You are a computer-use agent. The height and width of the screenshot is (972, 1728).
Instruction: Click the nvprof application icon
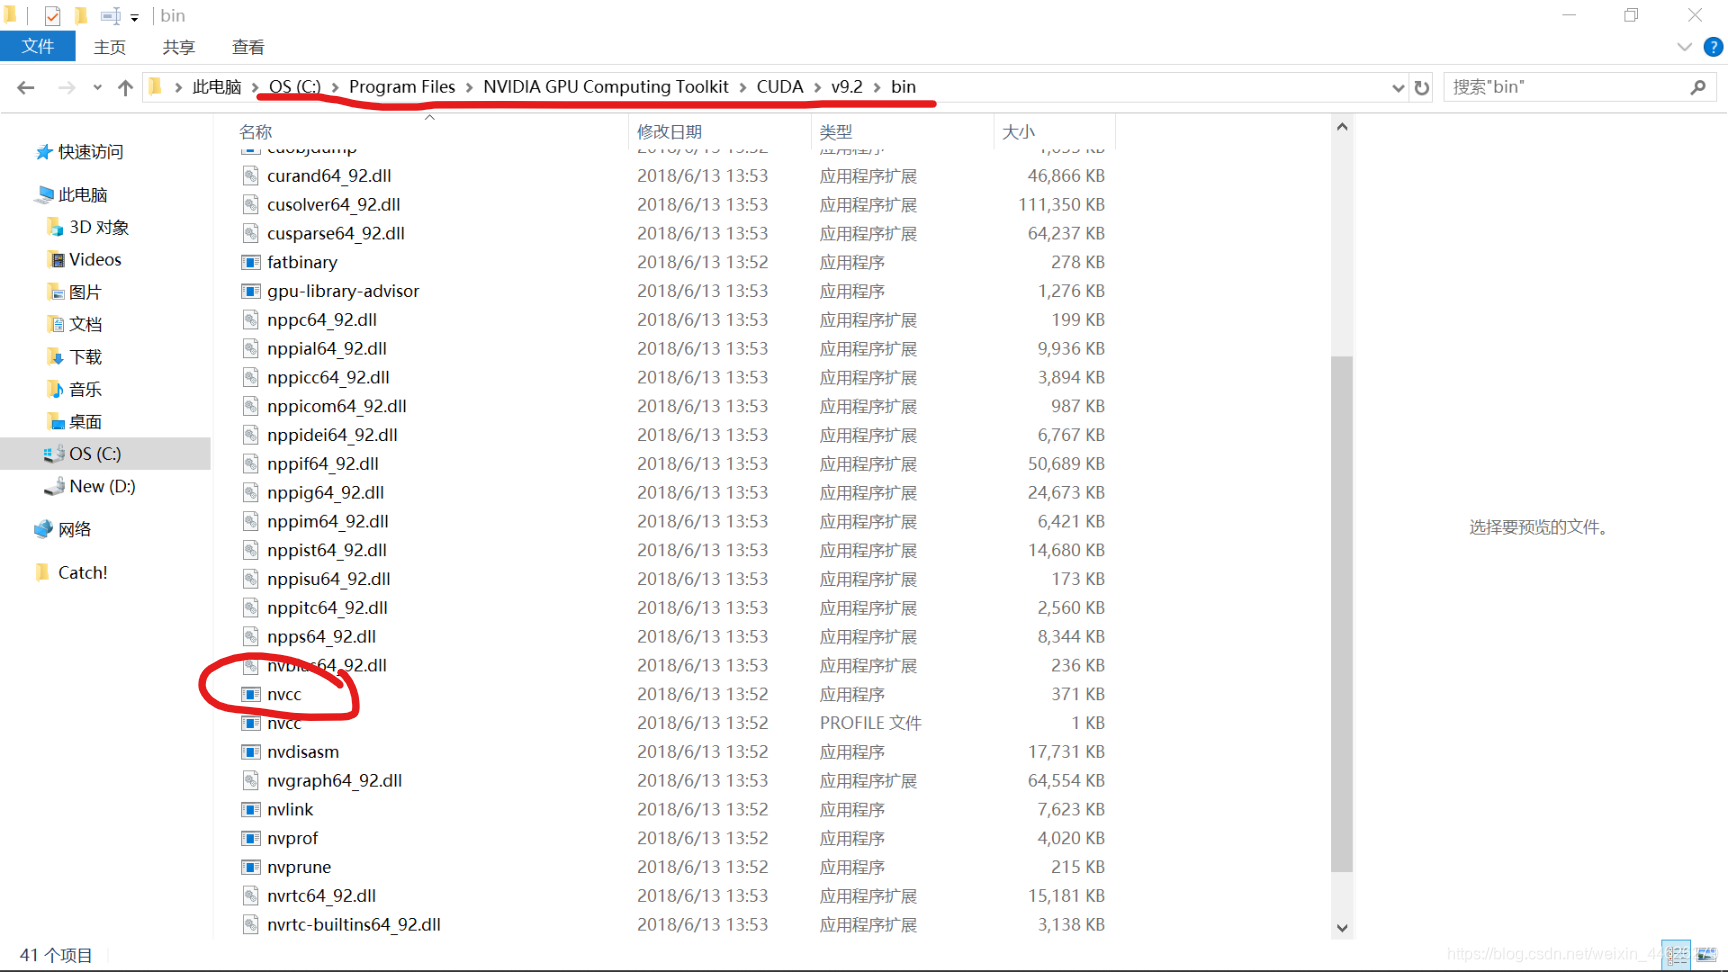(x=250, y=839)
